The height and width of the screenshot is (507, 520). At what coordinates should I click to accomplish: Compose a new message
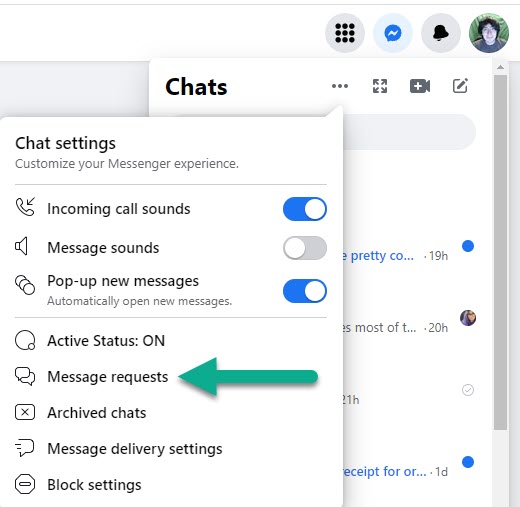(460, 86)
